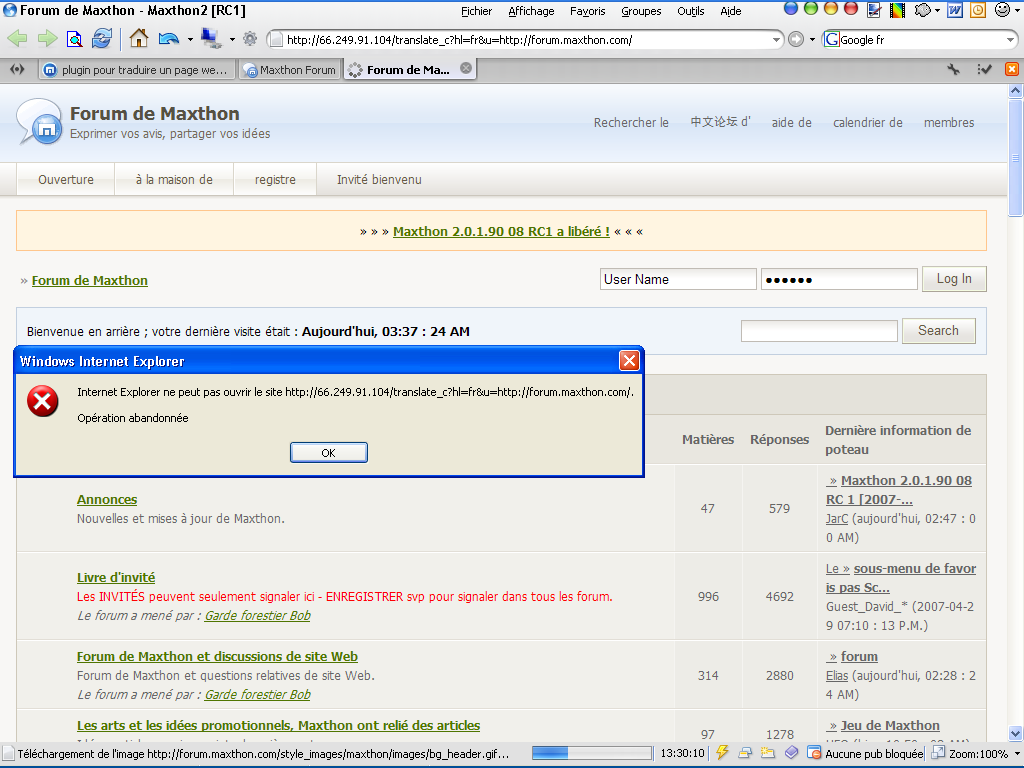
Task: Click the Log In button
Action: pyautogui.click(x=953, y=279)
